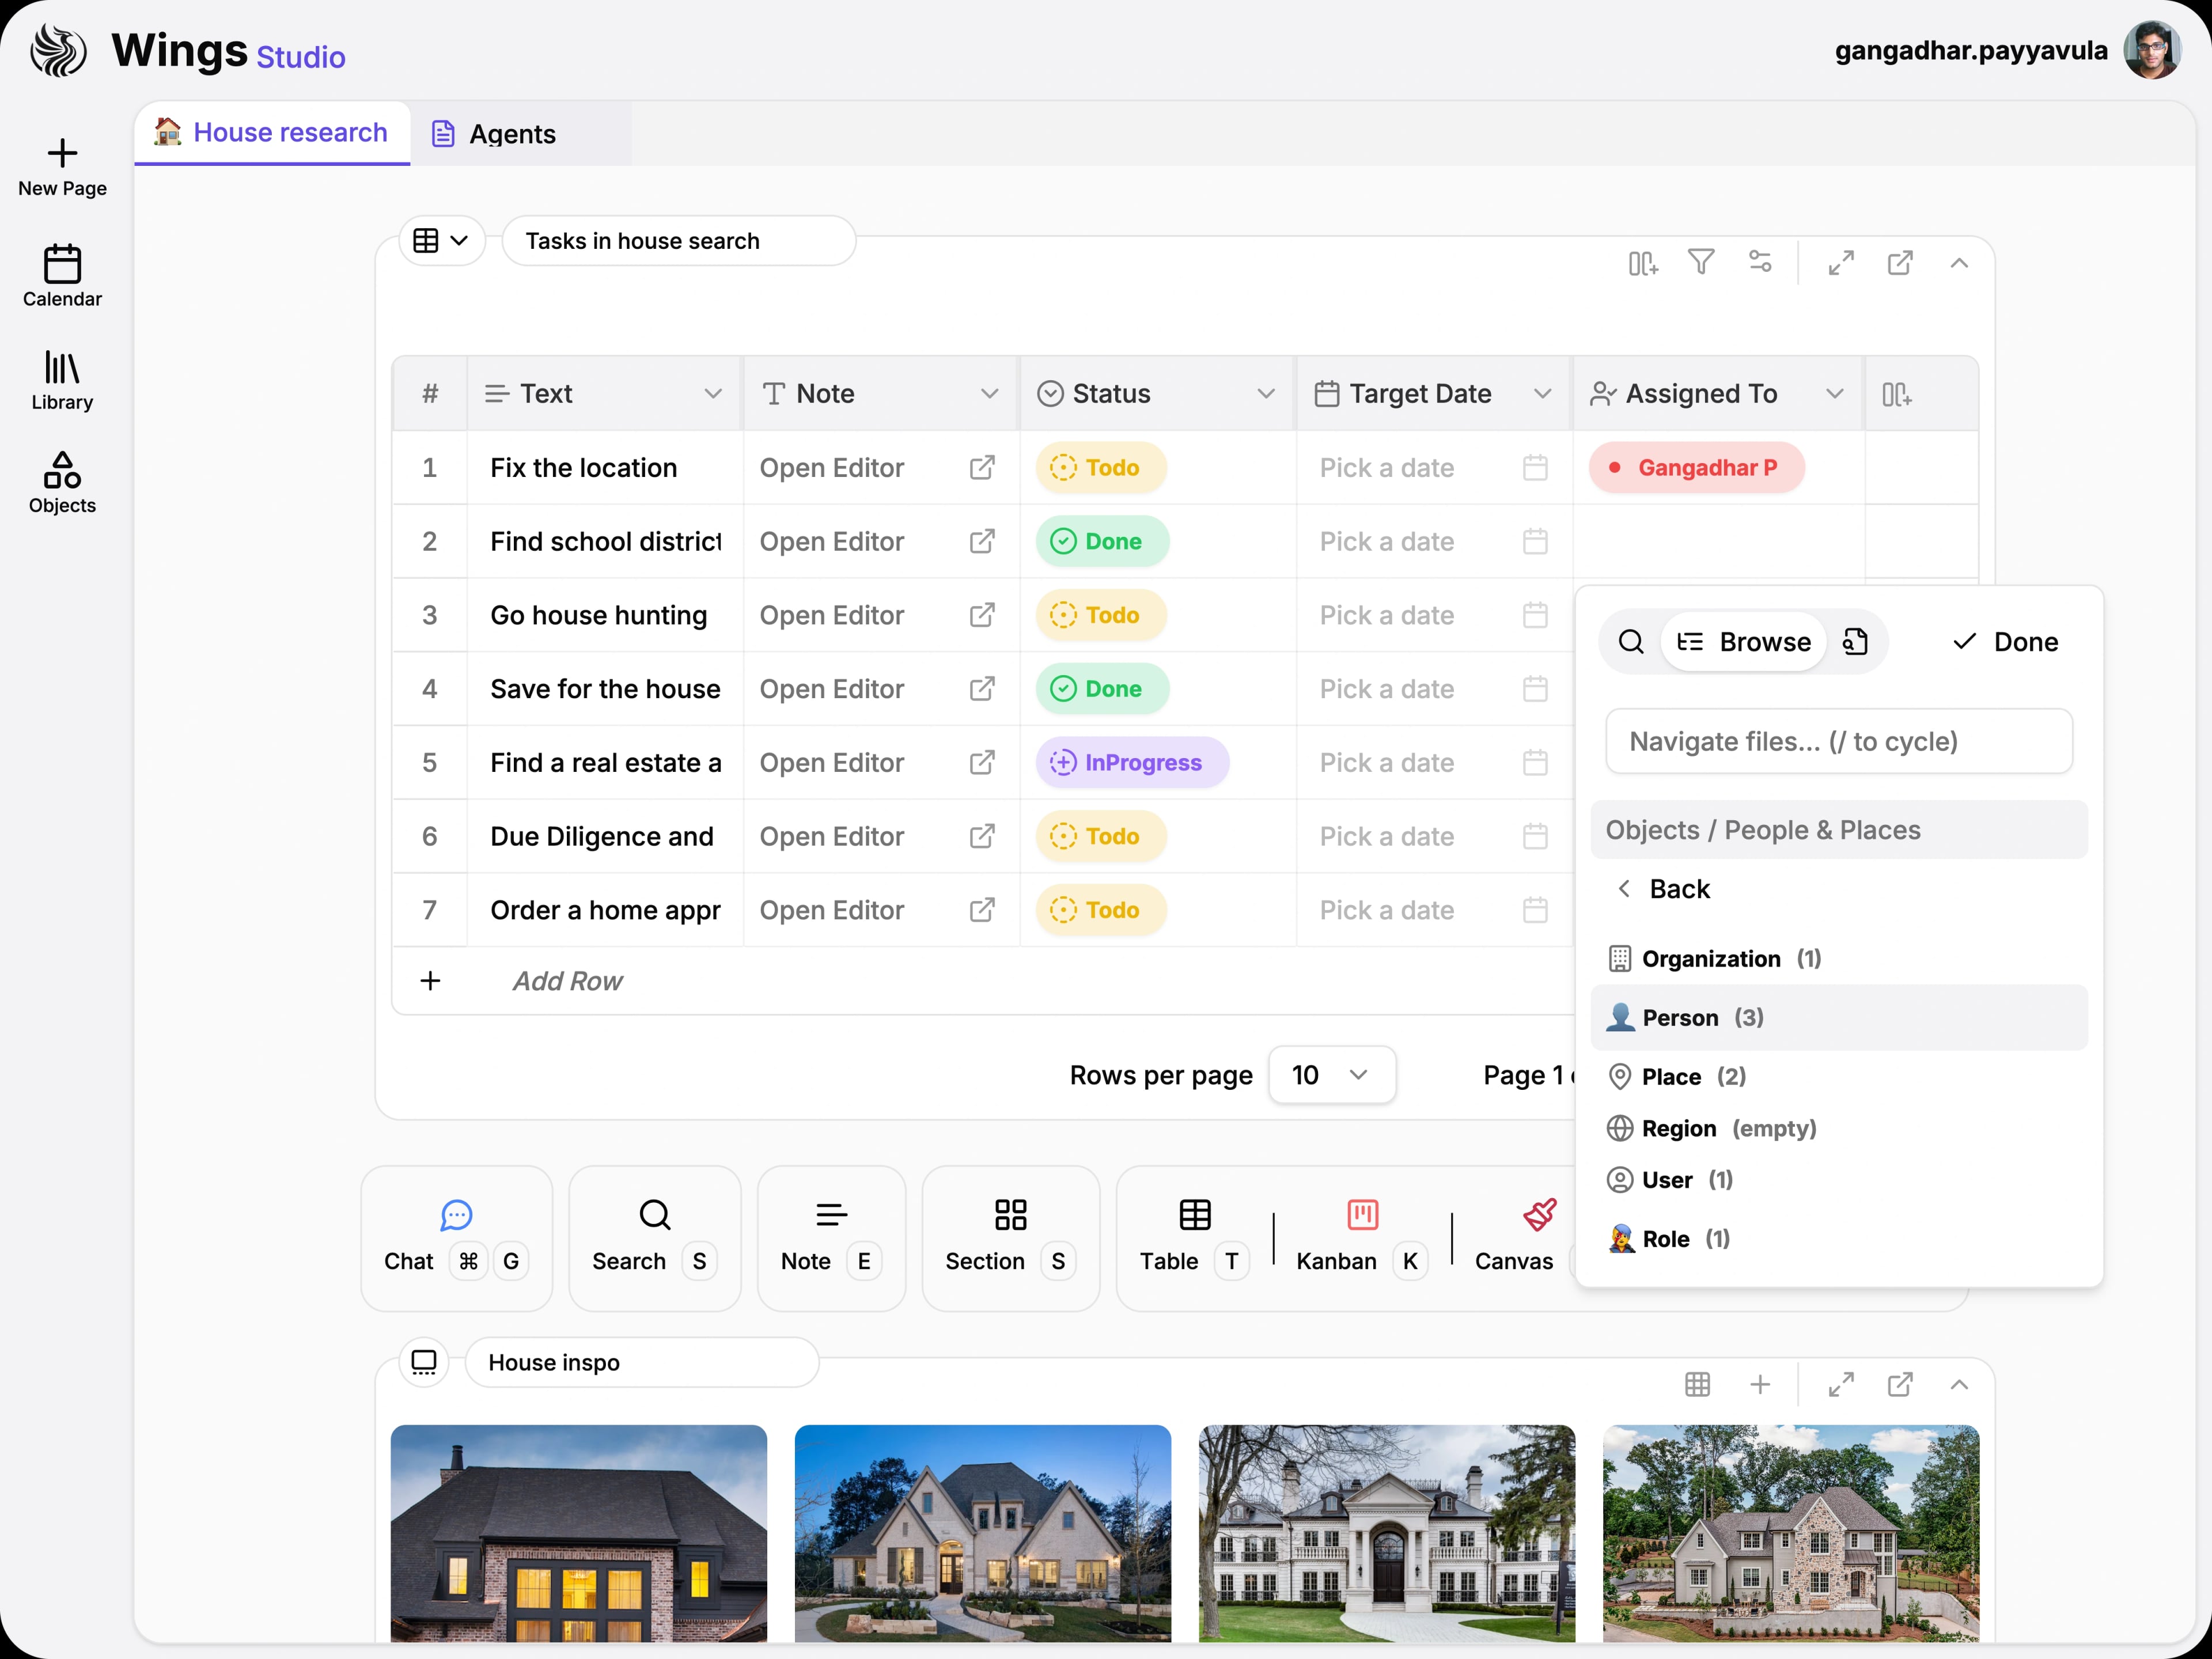Collapse the task table using the chevron

click(1959, 262)
